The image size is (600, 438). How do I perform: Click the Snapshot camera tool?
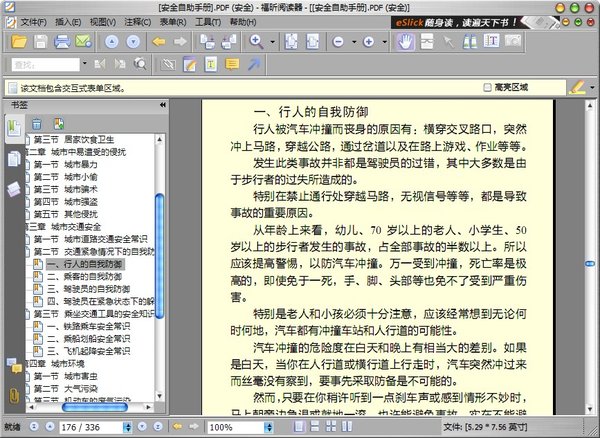[x=513, y=41]
